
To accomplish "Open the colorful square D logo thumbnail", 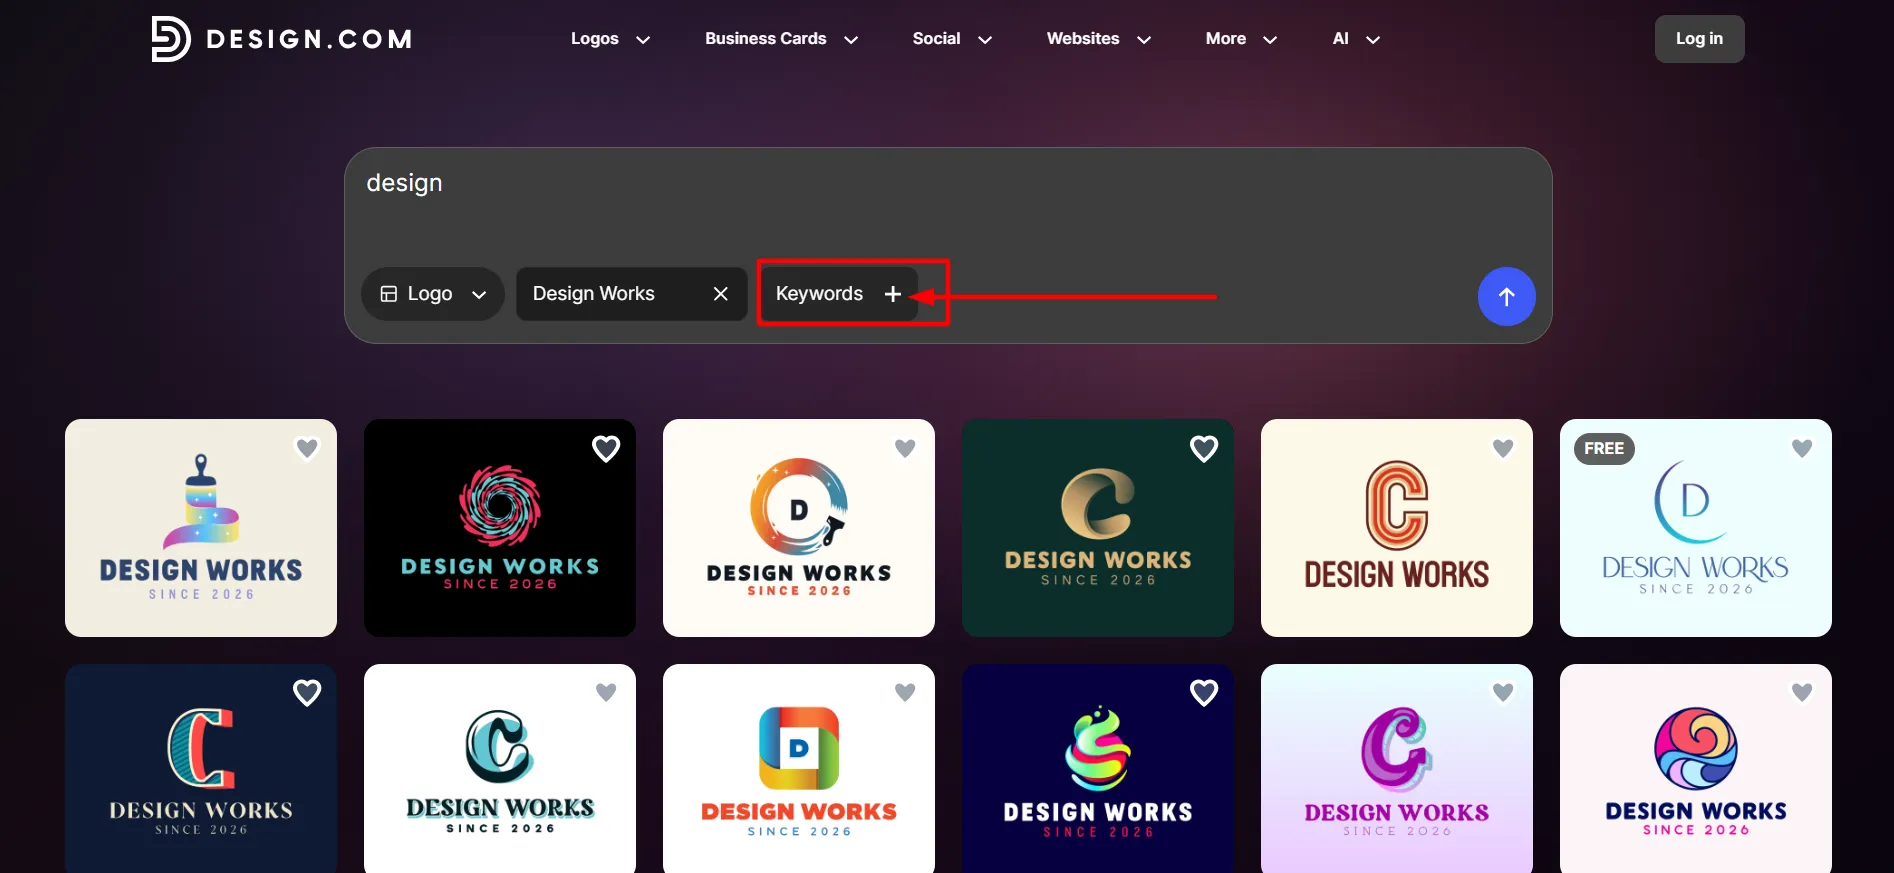I will 799,768.
